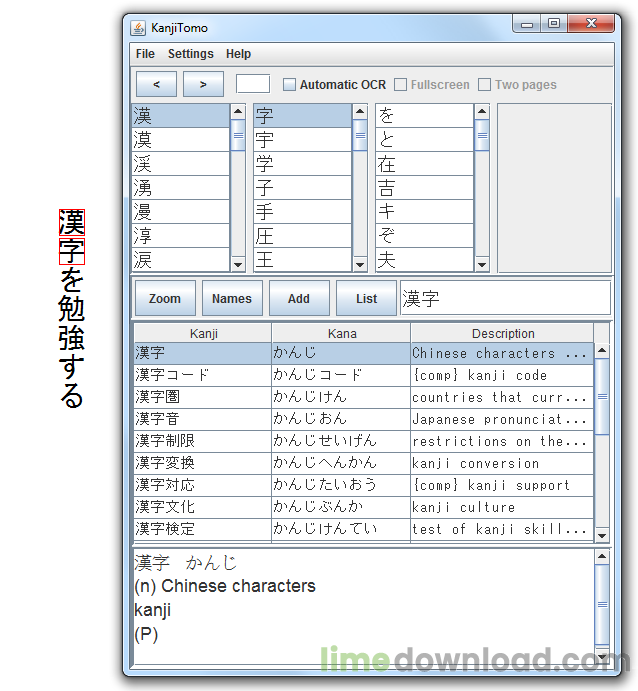Viewport: 638px width, 691px height.
Task: Click scroll up arrow of third character list
Action: pyautogui.click(x=482, y=111)
